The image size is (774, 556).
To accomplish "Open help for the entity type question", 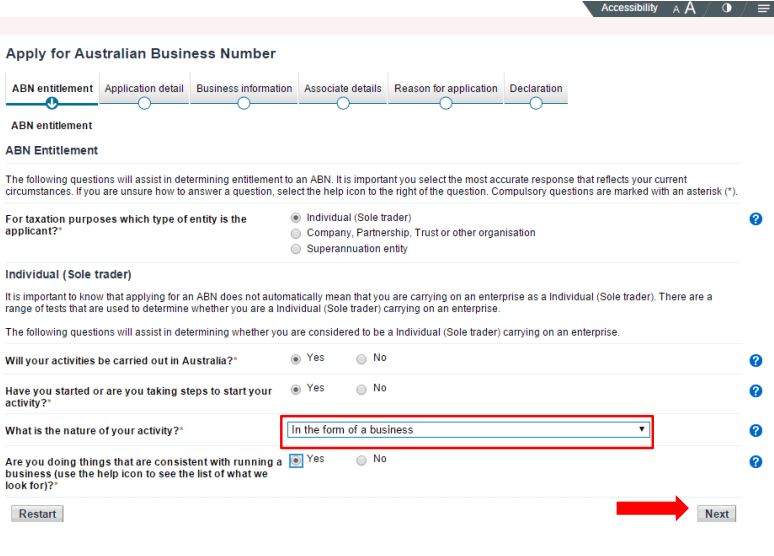I will (756, 219).
